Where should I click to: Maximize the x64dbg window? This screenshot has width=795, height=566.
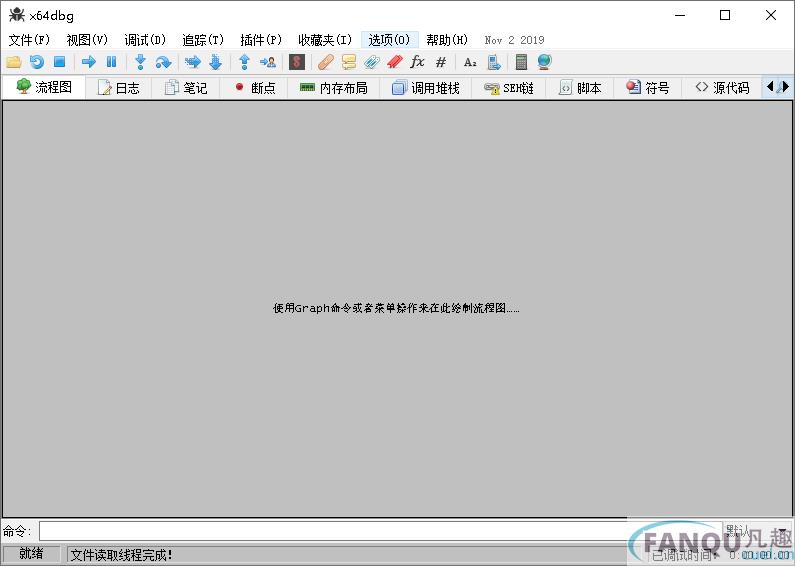tap(725, 15)
